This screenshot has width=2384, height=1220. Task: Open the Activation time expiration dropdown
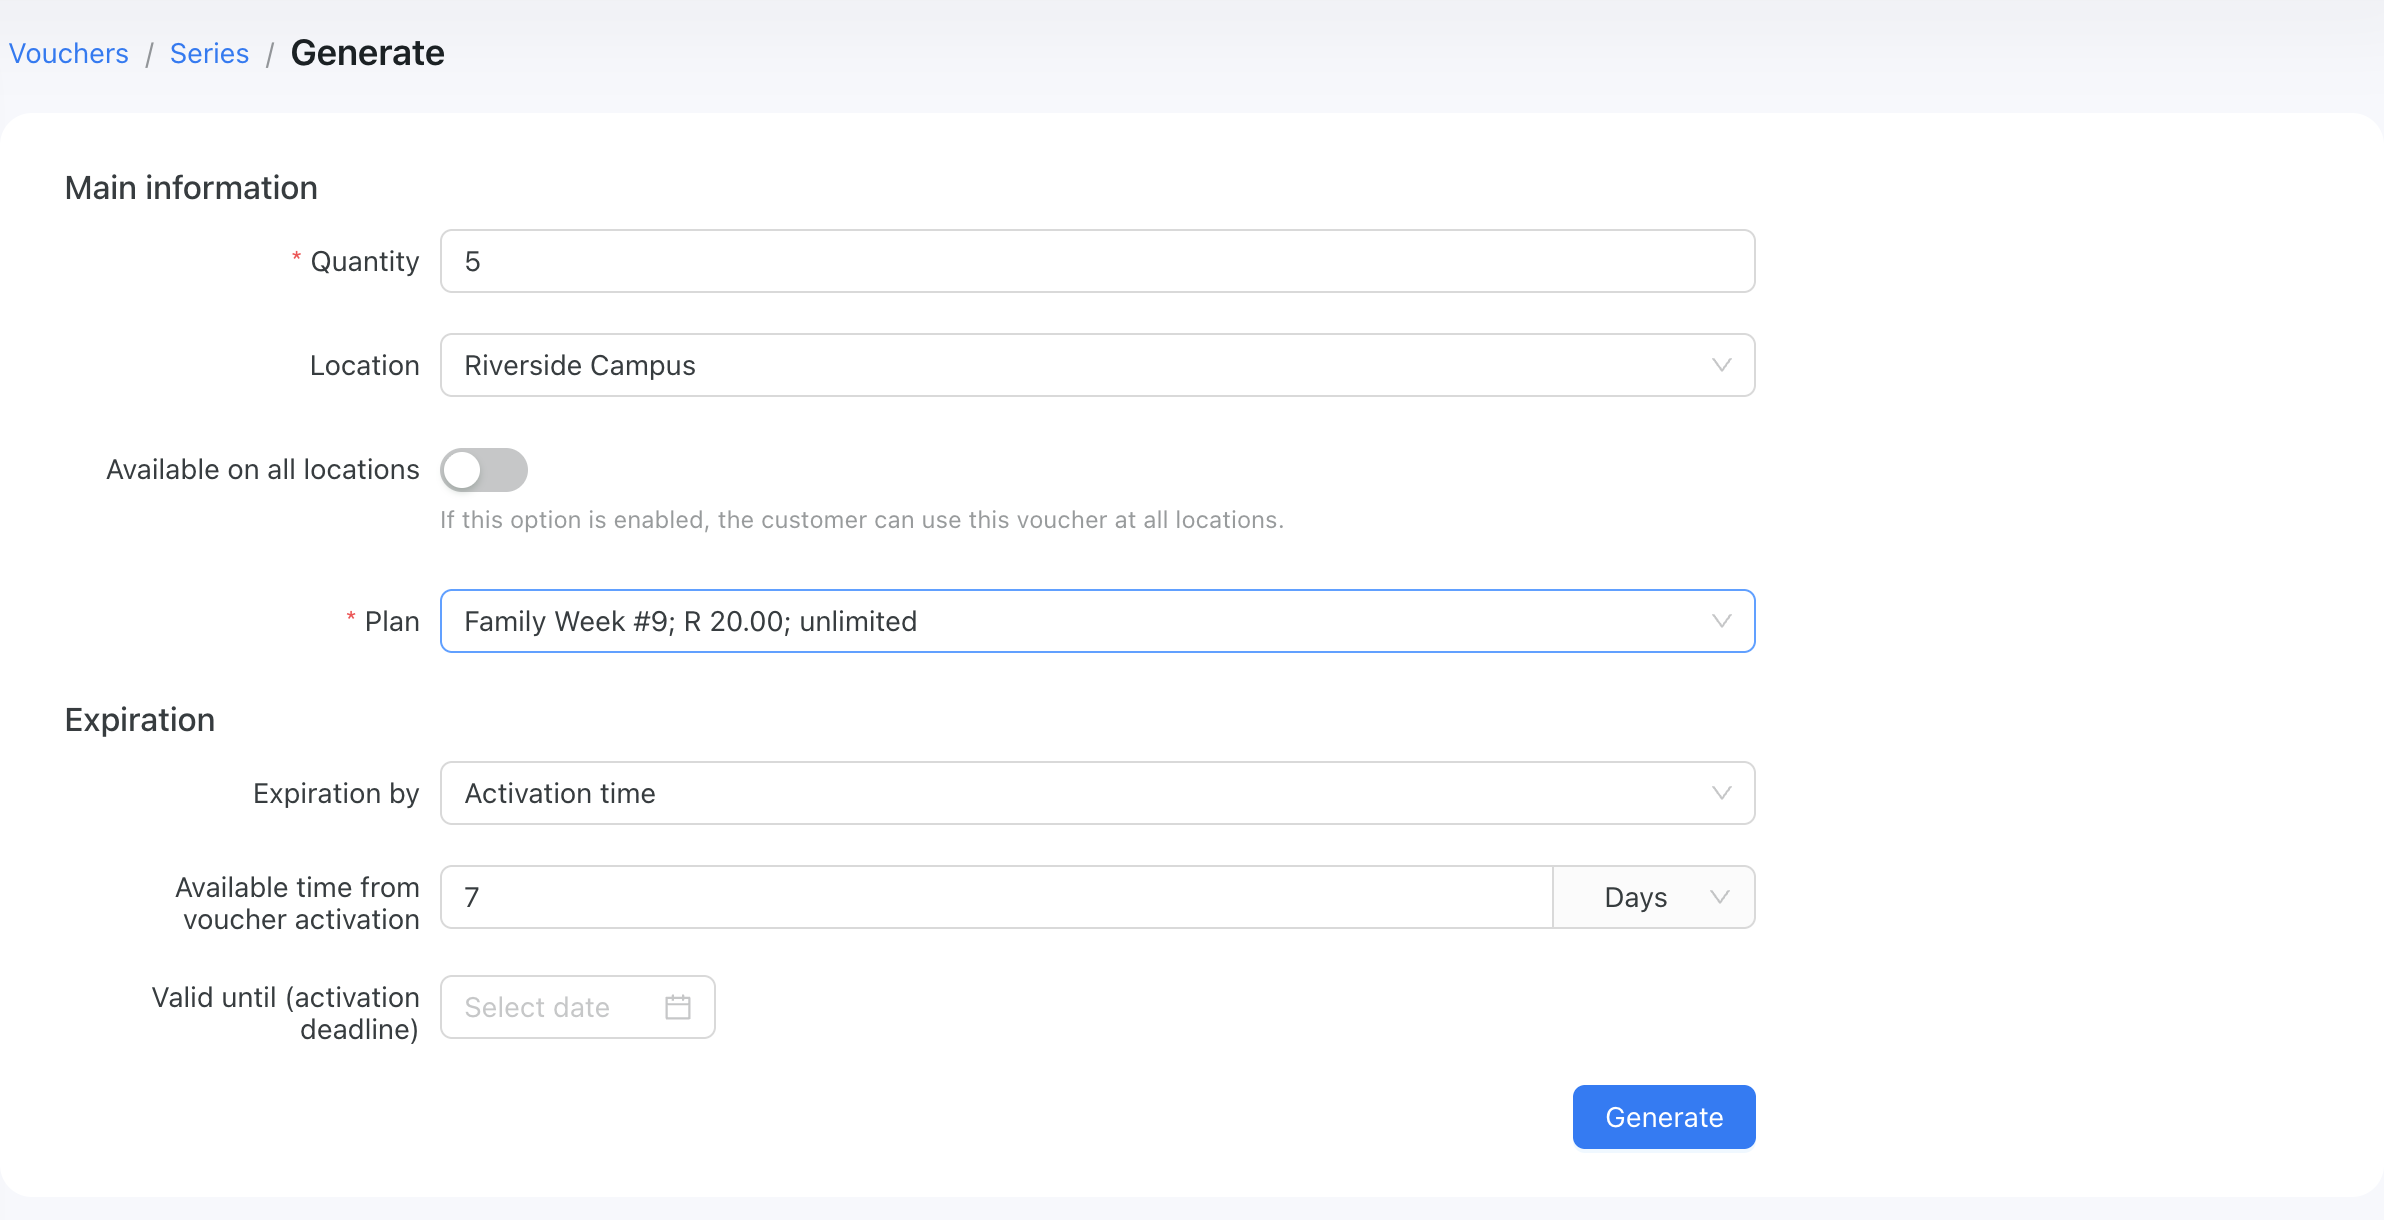1097,793
